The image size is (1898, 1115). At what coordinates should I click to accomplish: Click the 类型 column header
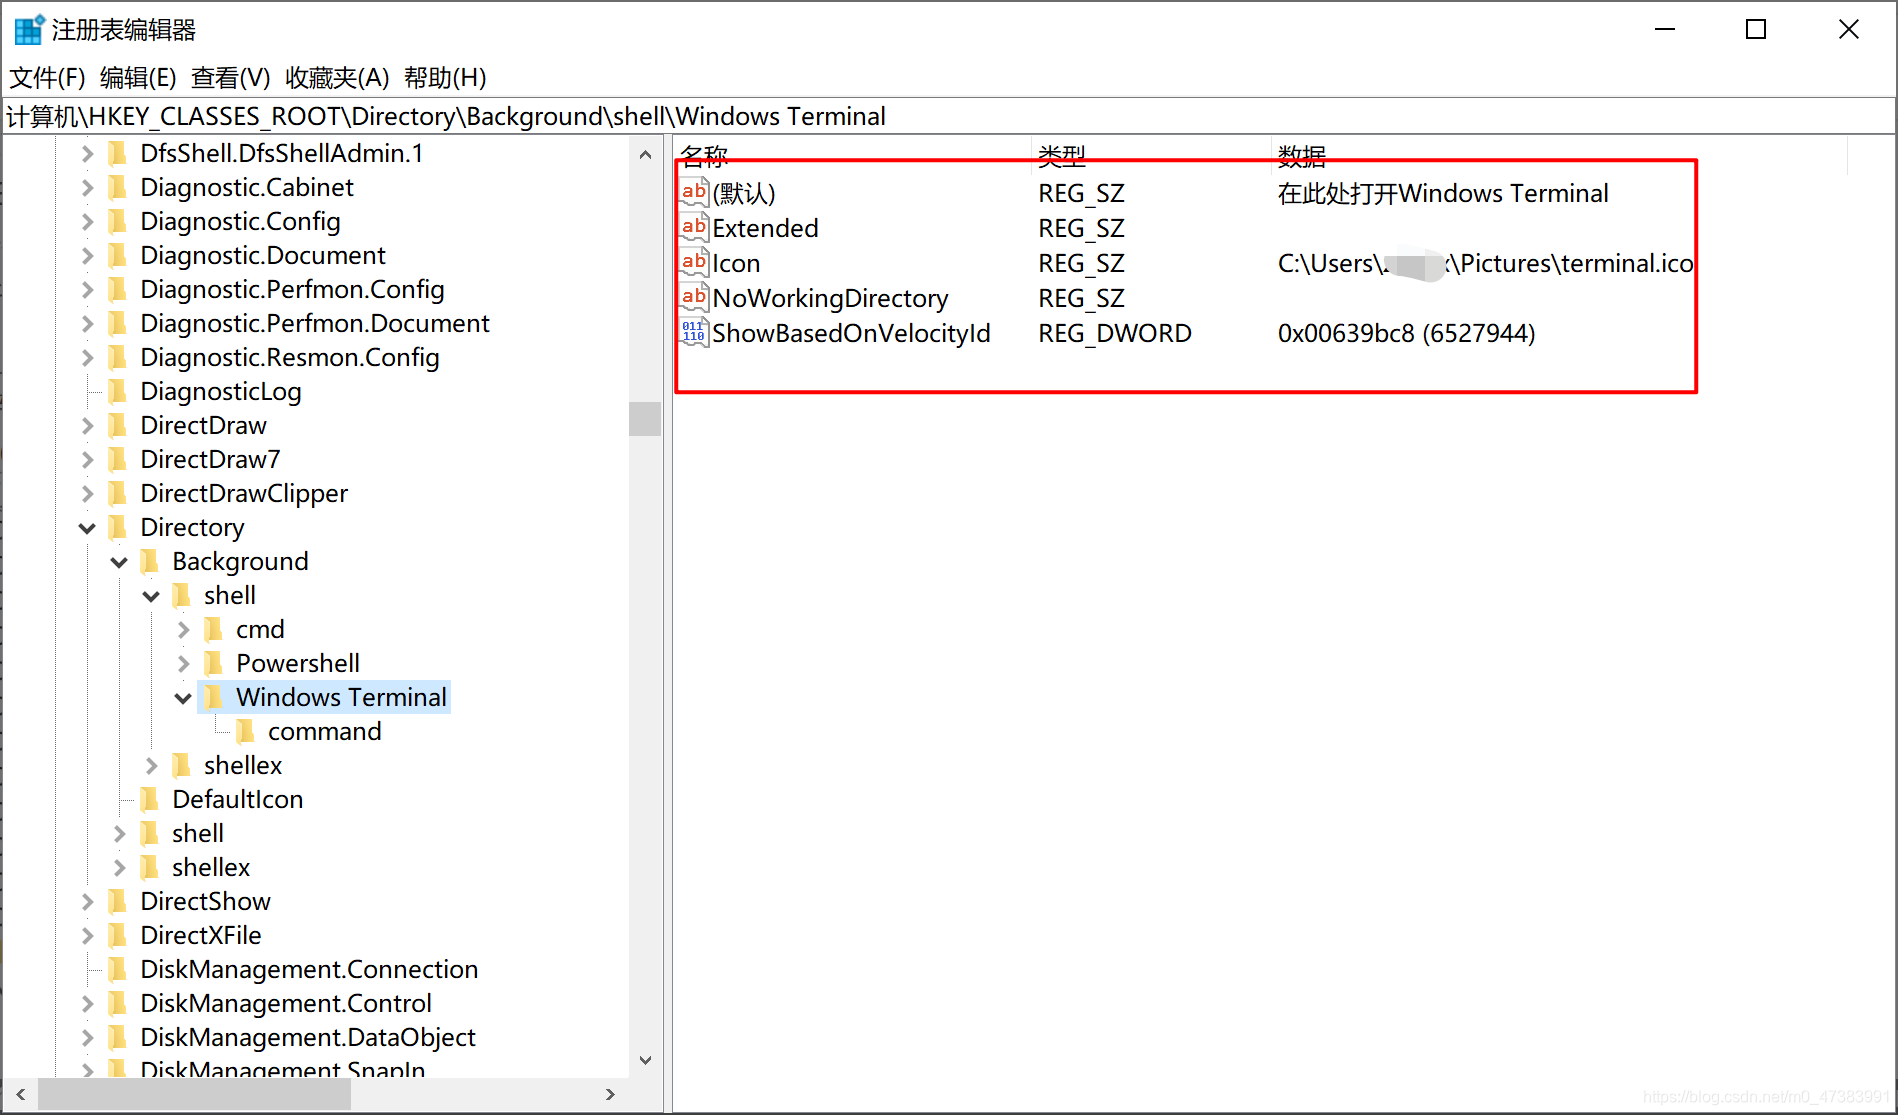coord(1151,154)
